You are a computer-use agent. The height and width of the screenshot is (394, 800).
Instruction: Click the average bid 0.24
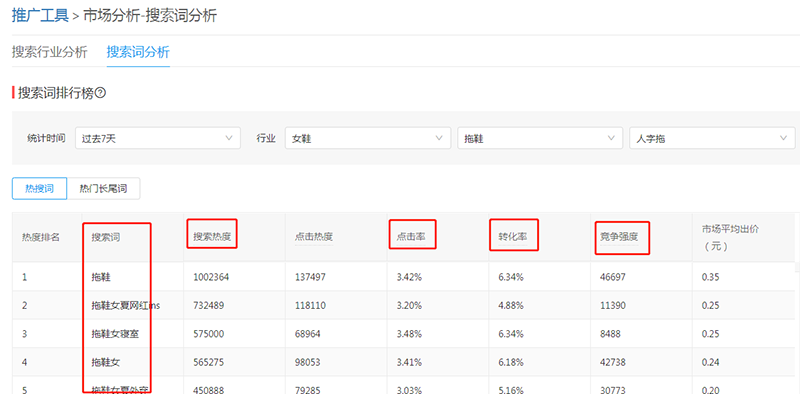tap(711, 362)
